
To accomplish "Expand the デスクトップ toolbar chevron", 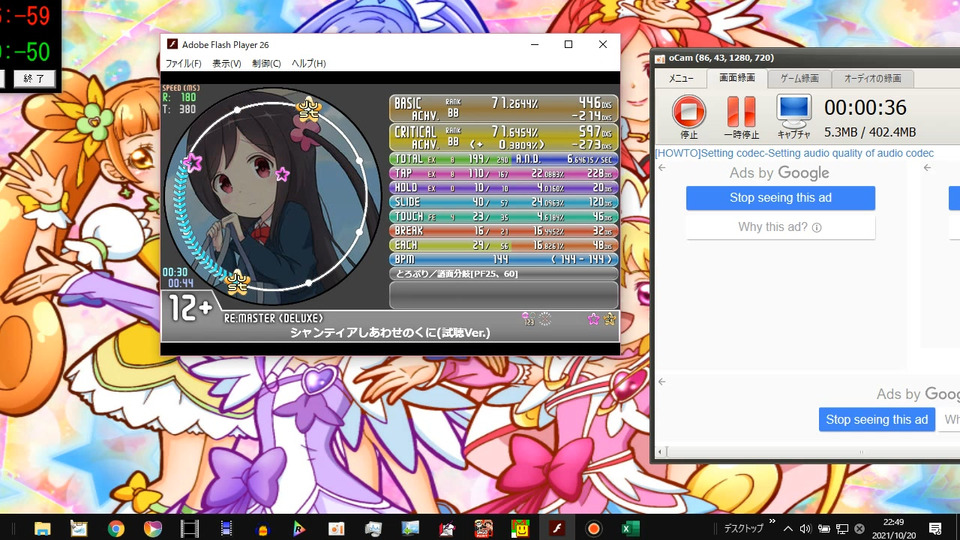I will [x=772, y=522].
